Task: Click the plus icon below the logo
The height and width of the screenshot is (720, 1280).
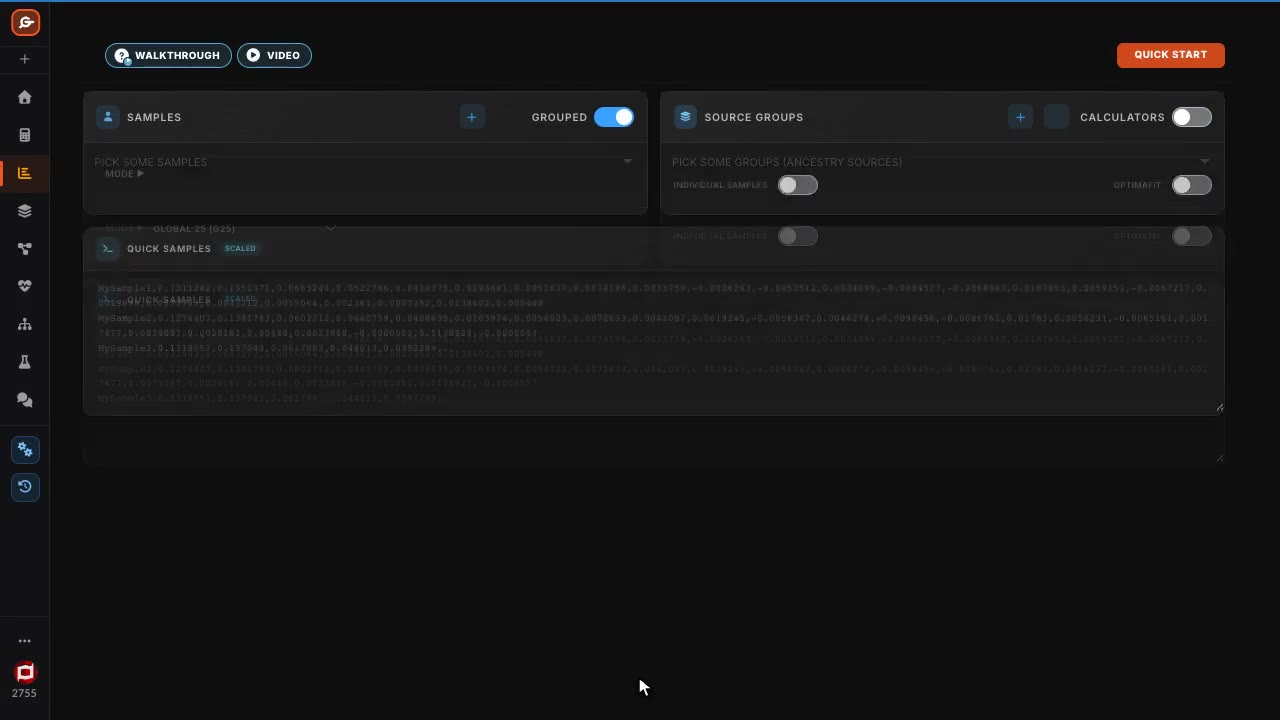Action: 25,59
